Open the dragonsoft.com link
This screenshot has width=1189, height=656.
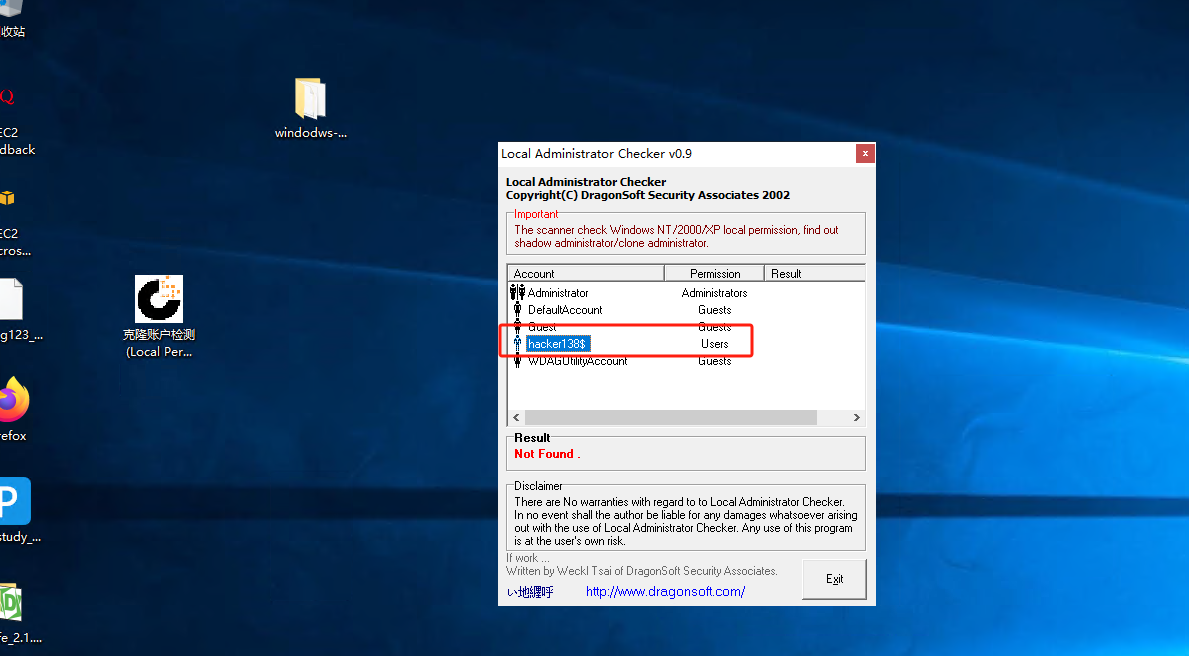(665, 592)
